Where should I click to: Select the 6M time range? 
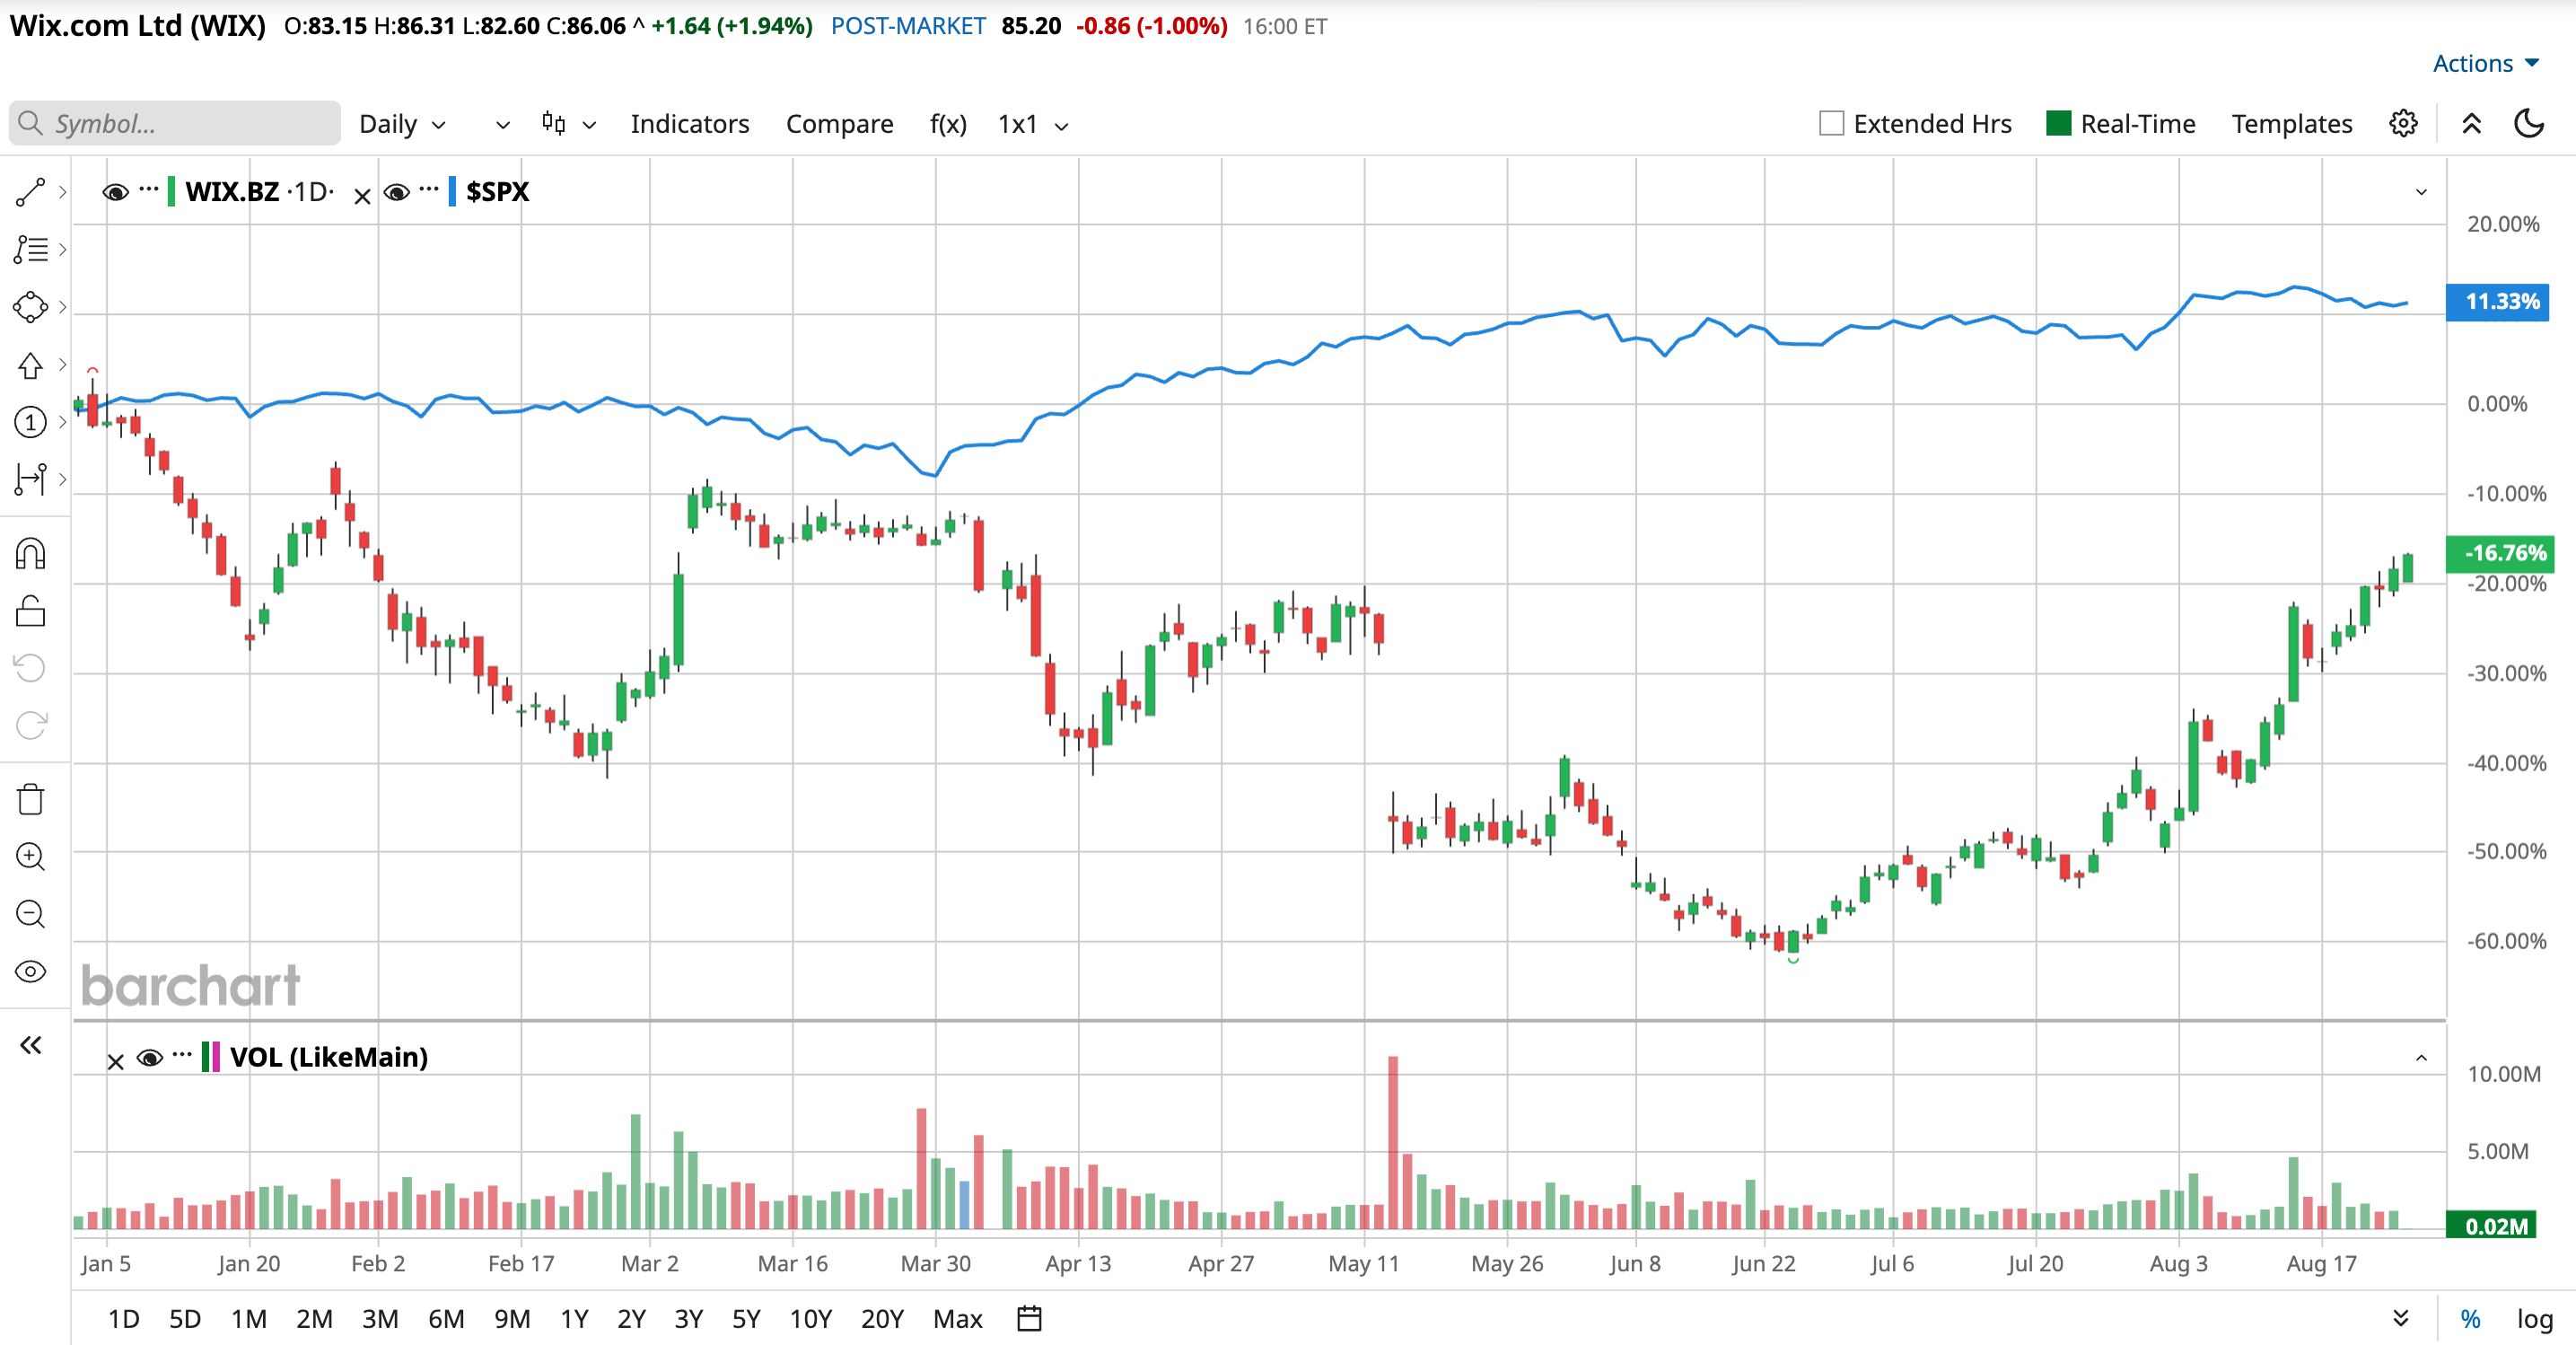pos(446,1319)
